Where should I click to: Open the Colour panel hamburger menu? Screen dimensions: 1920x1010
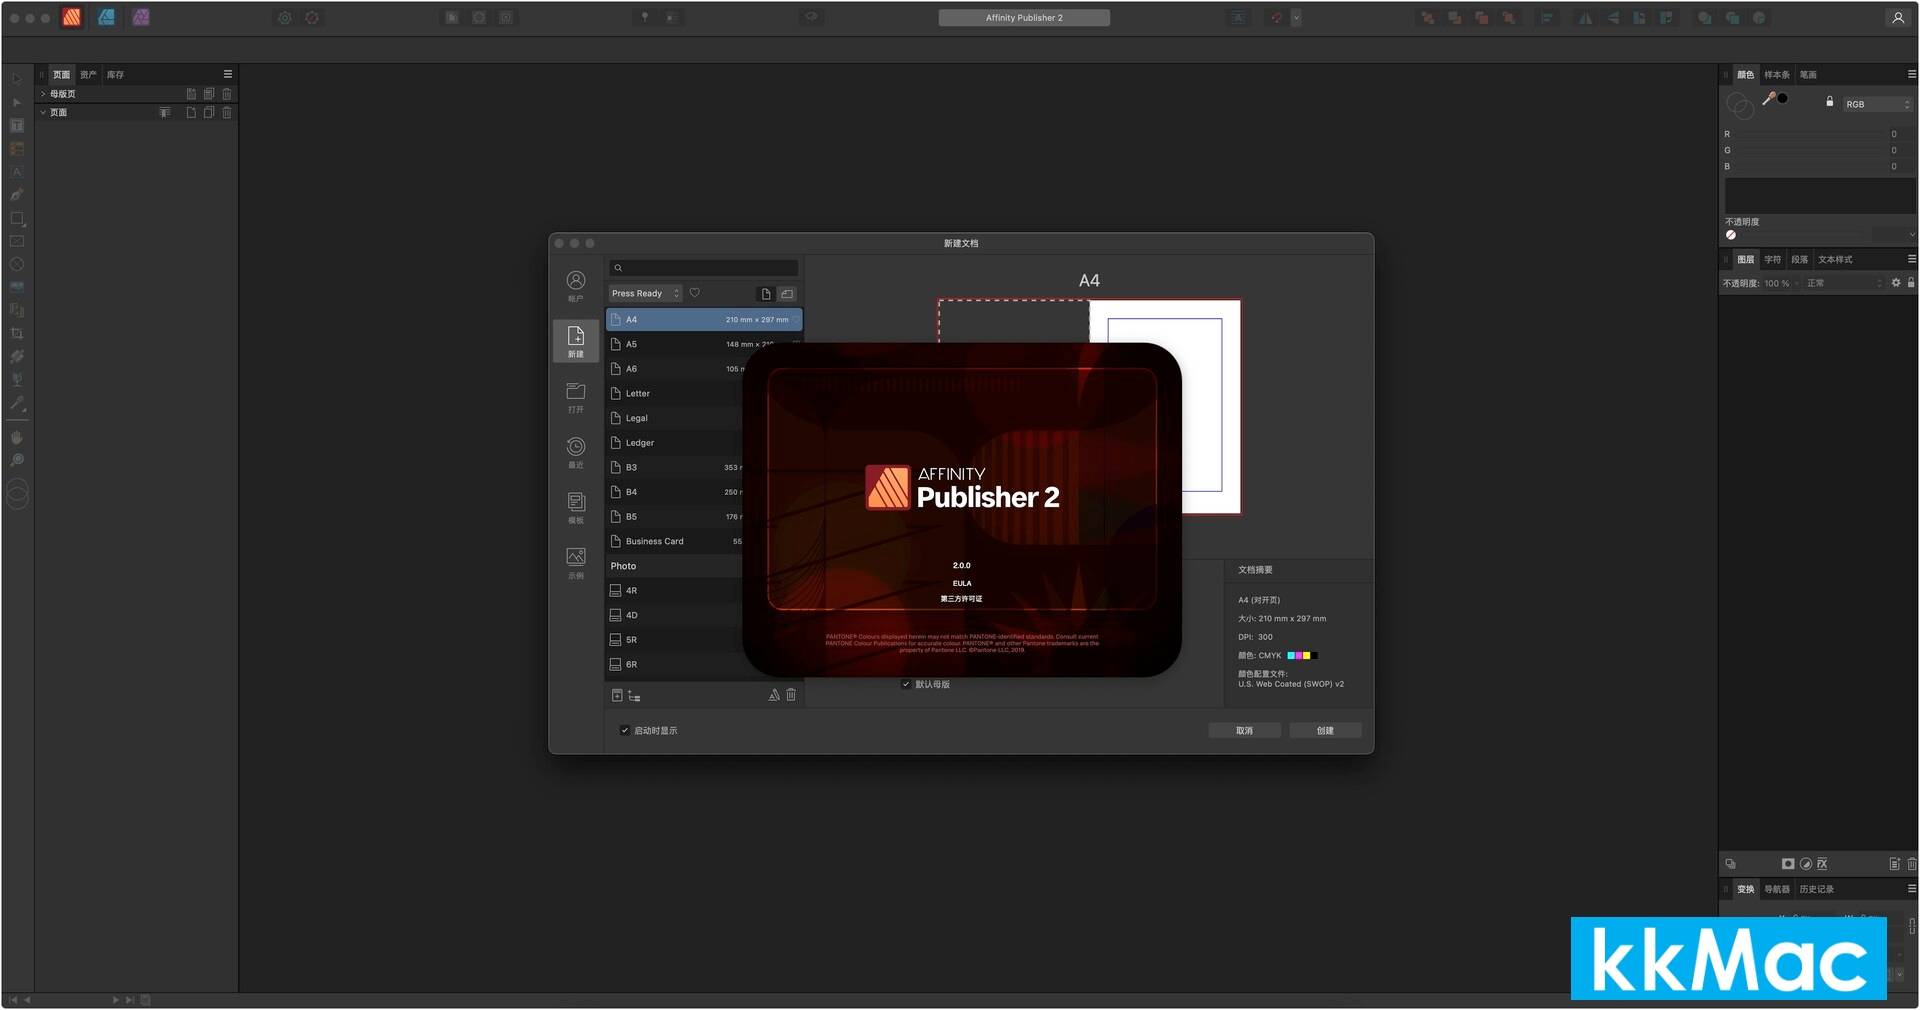click(x=1912, y=74)
